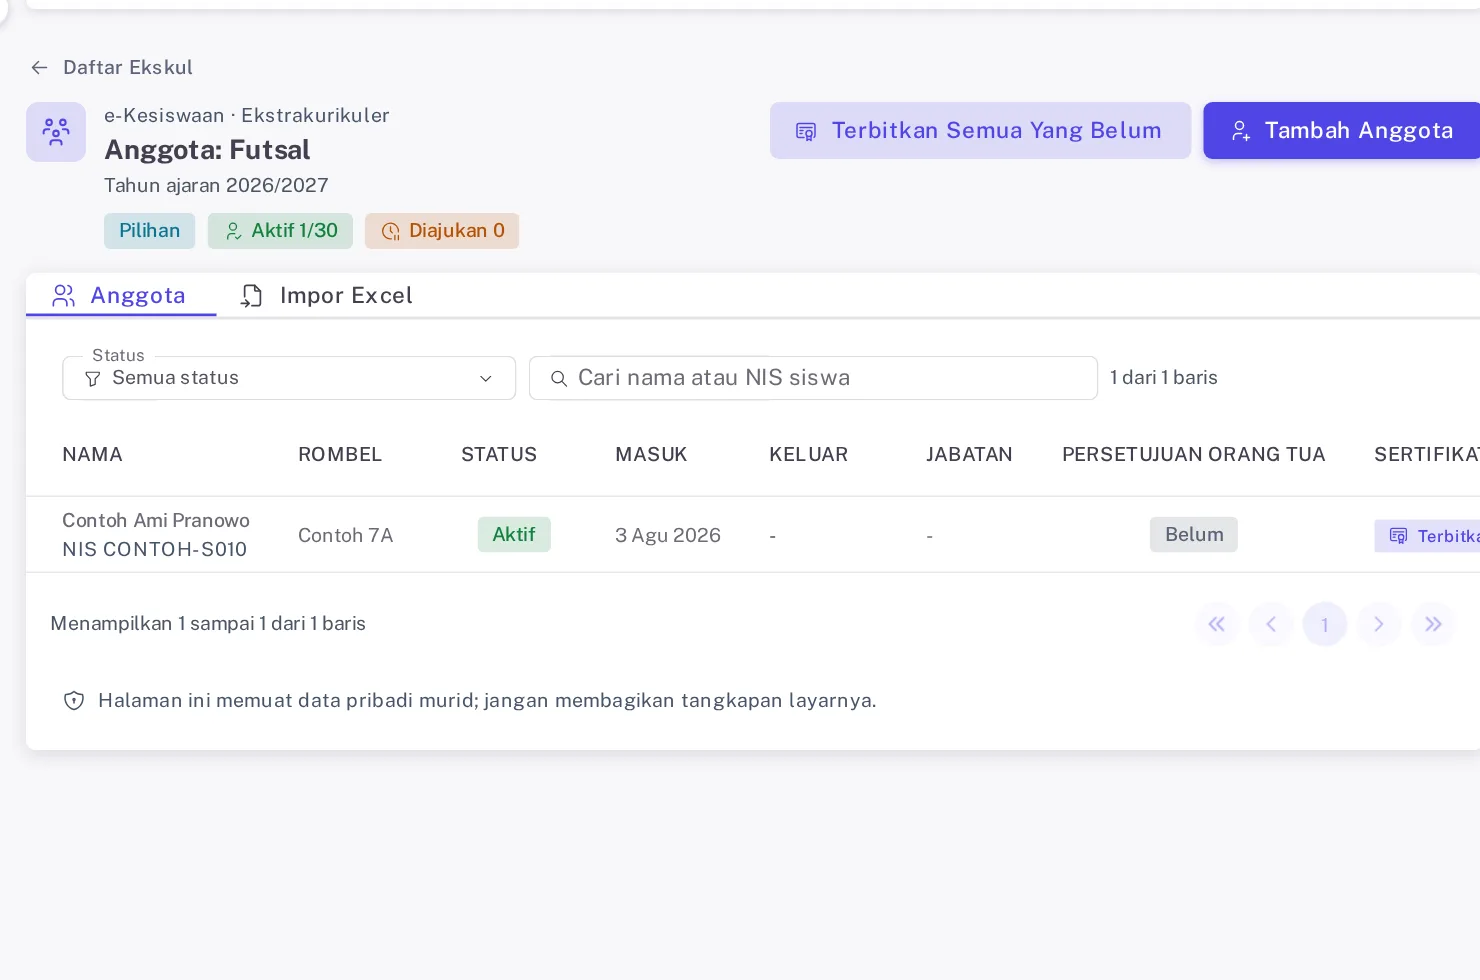Sort by the KELUAR column header
Viewport: 1480px width, 980px height.
[808, 454]
